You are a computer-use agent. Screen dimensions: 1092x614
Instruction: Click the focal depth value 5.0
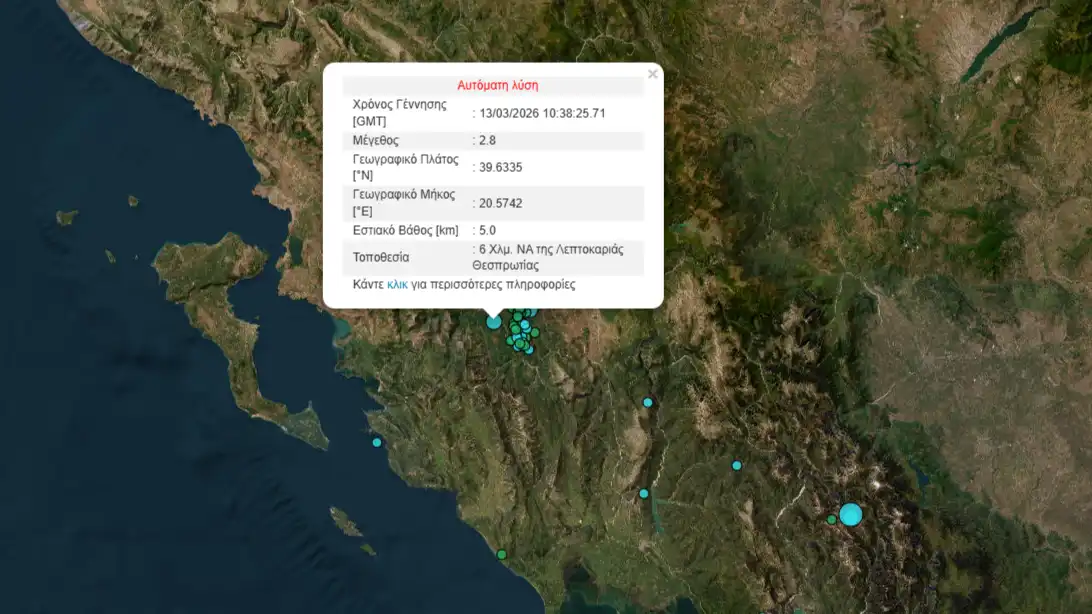pos(487,230)
